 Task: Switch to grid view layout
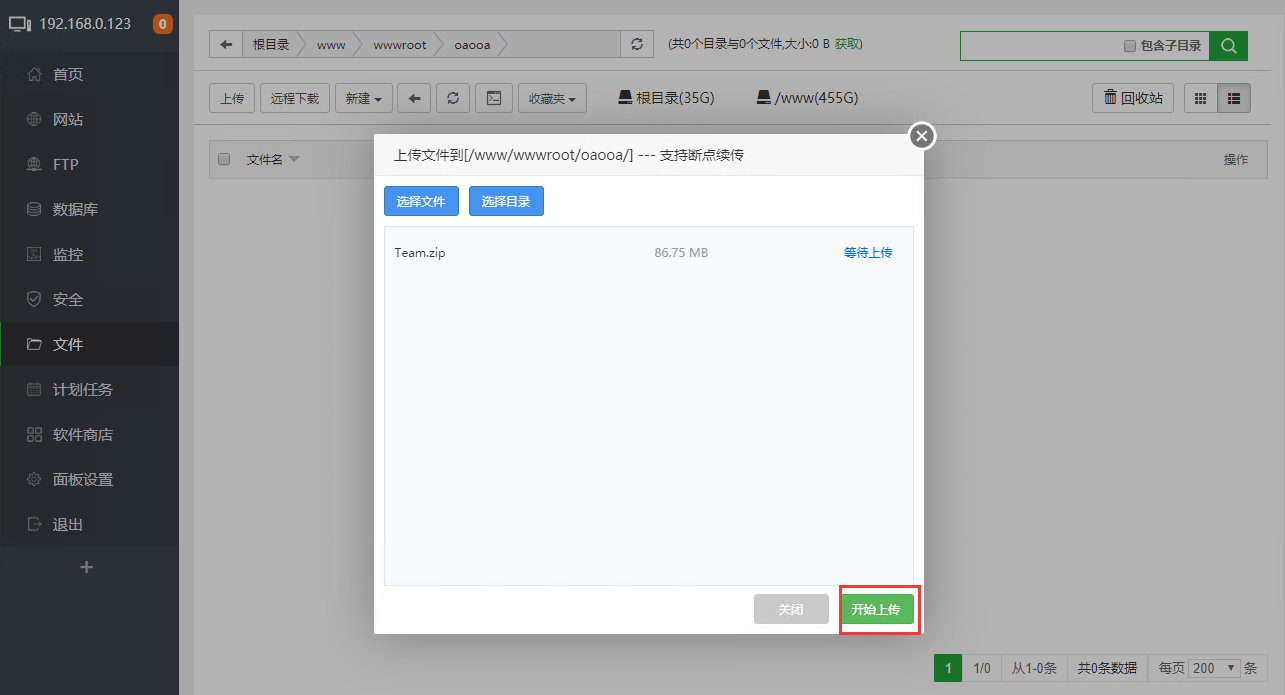[1199, 97]
